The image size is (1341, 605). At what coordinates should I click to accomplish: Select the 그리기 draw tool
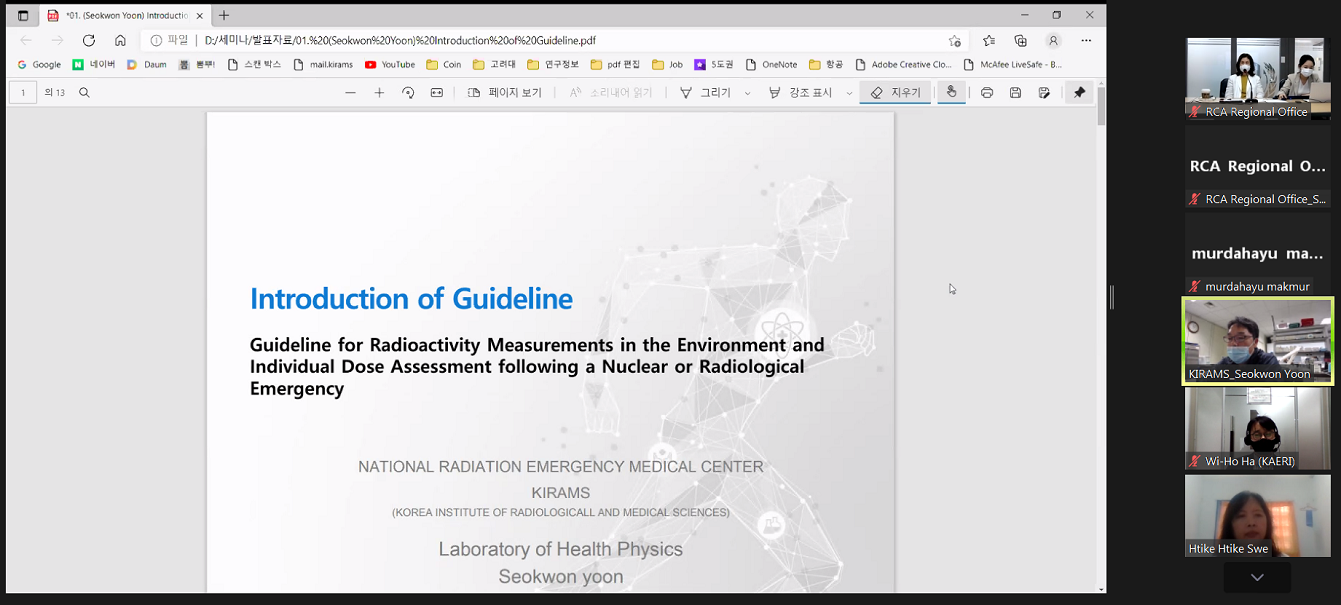pos(705,93)
